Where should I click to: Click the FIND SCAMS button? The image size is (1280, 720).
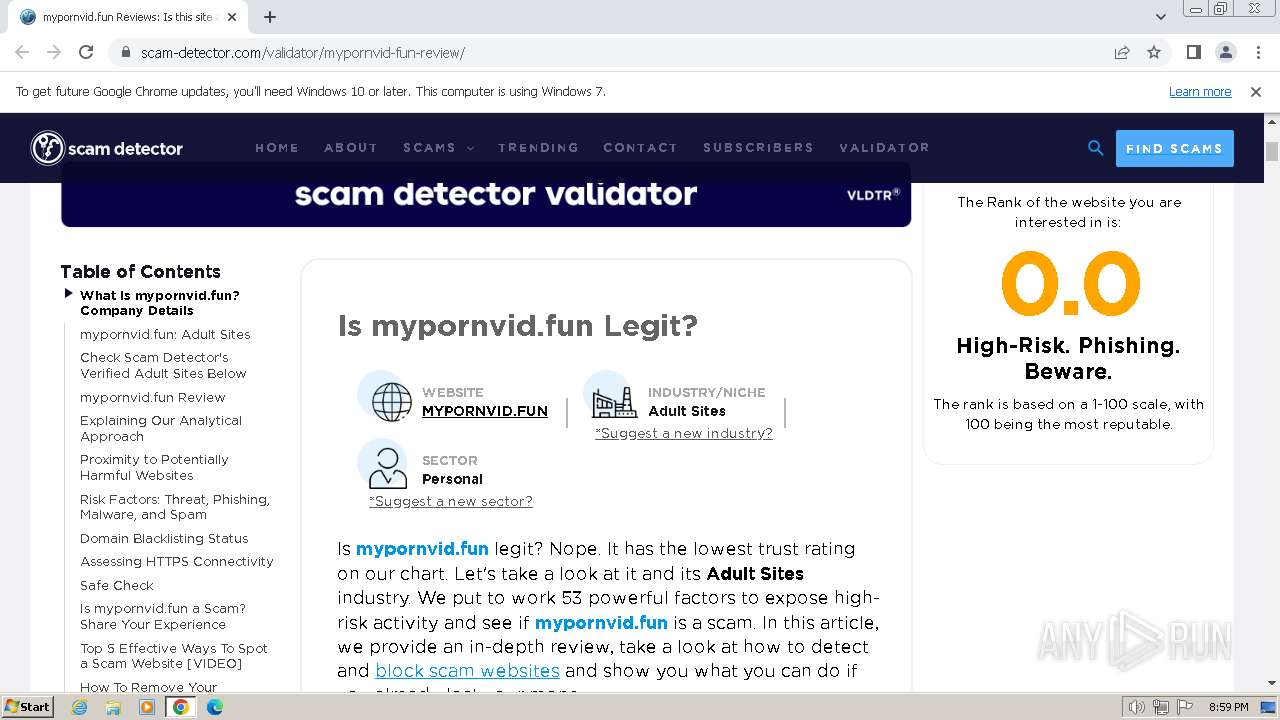coord(1174,148)
